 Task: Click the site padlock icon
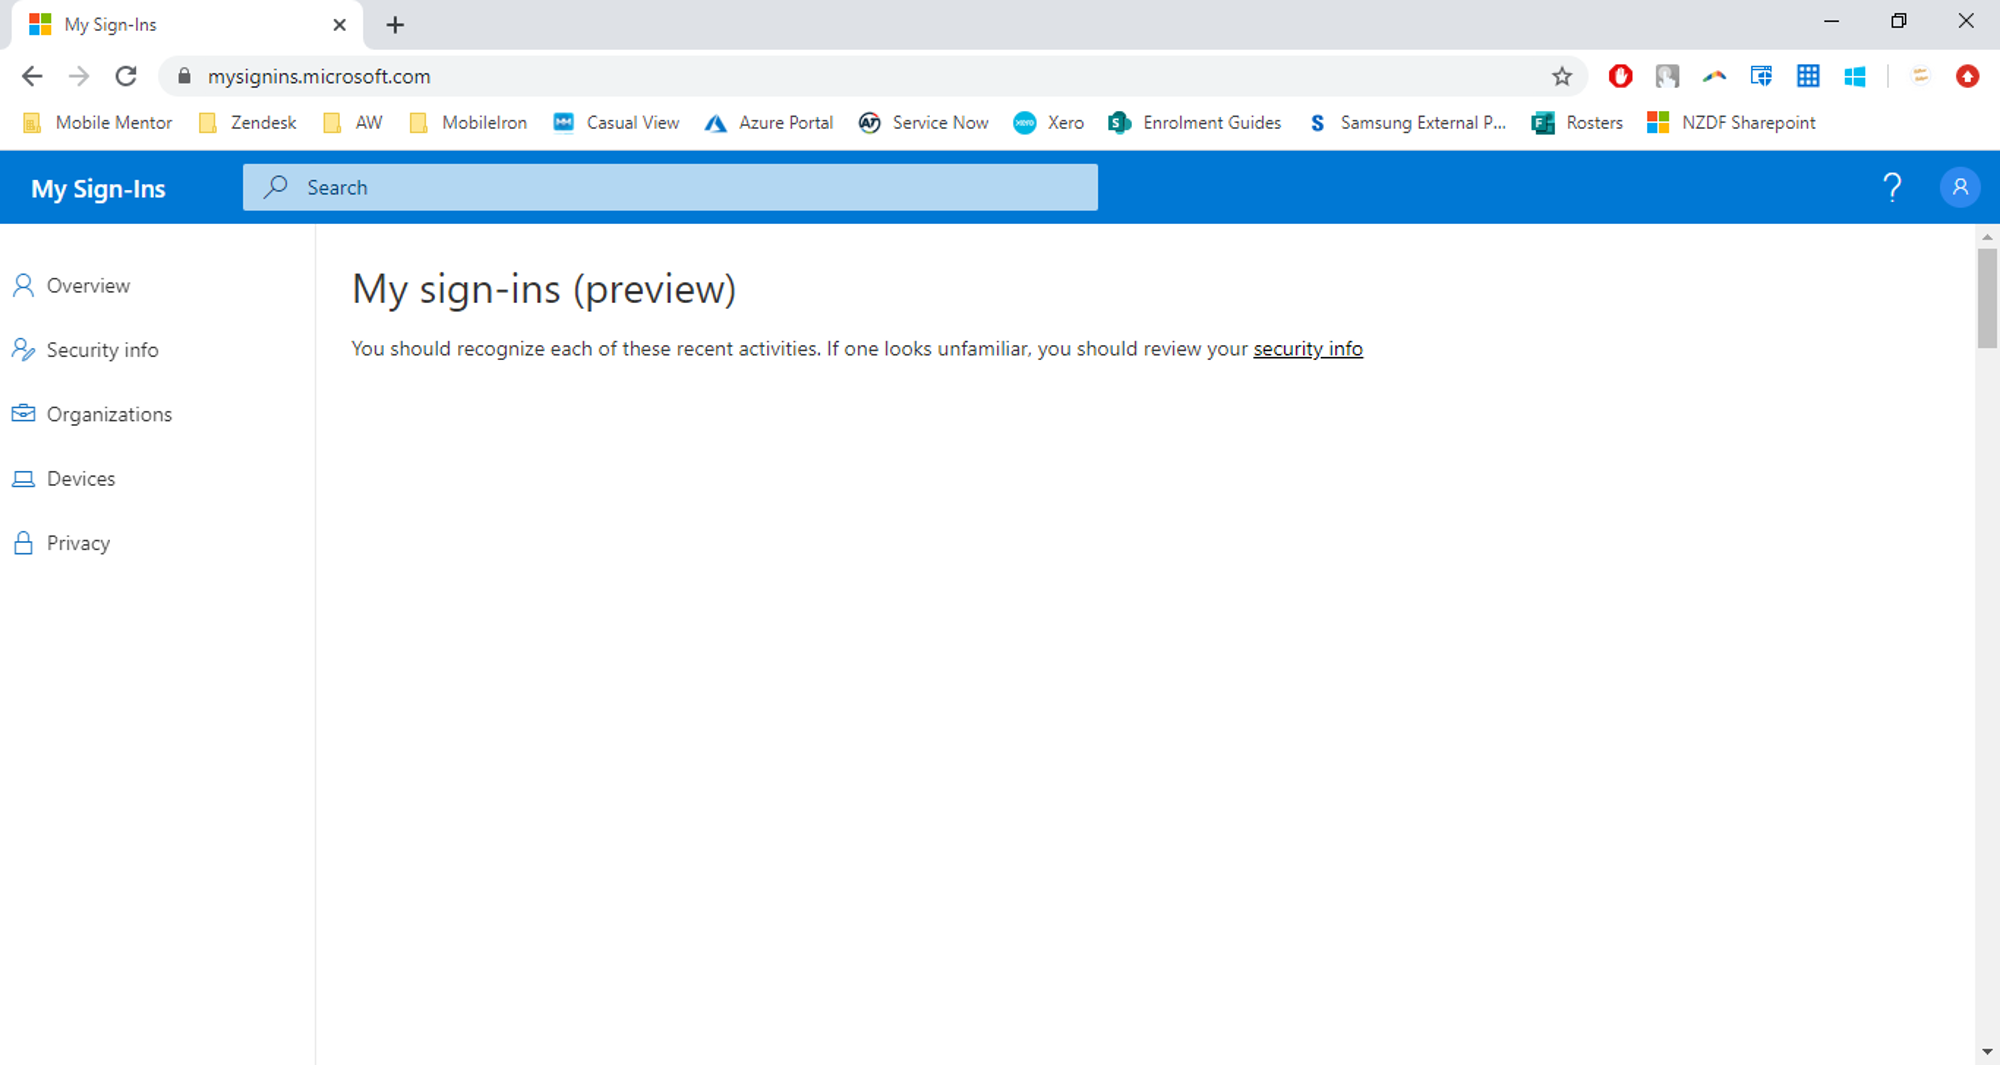point(184,76)
